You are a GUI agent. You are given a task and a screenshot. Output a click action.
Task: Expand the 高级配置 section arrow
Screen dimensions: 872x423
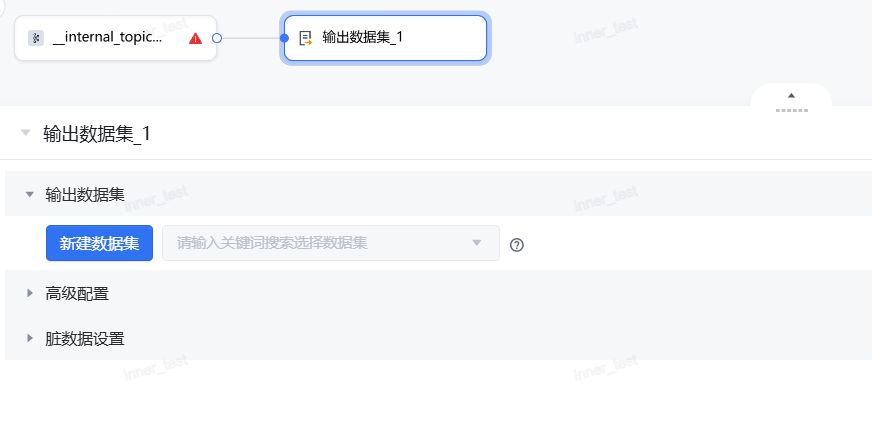click(30, 293)
